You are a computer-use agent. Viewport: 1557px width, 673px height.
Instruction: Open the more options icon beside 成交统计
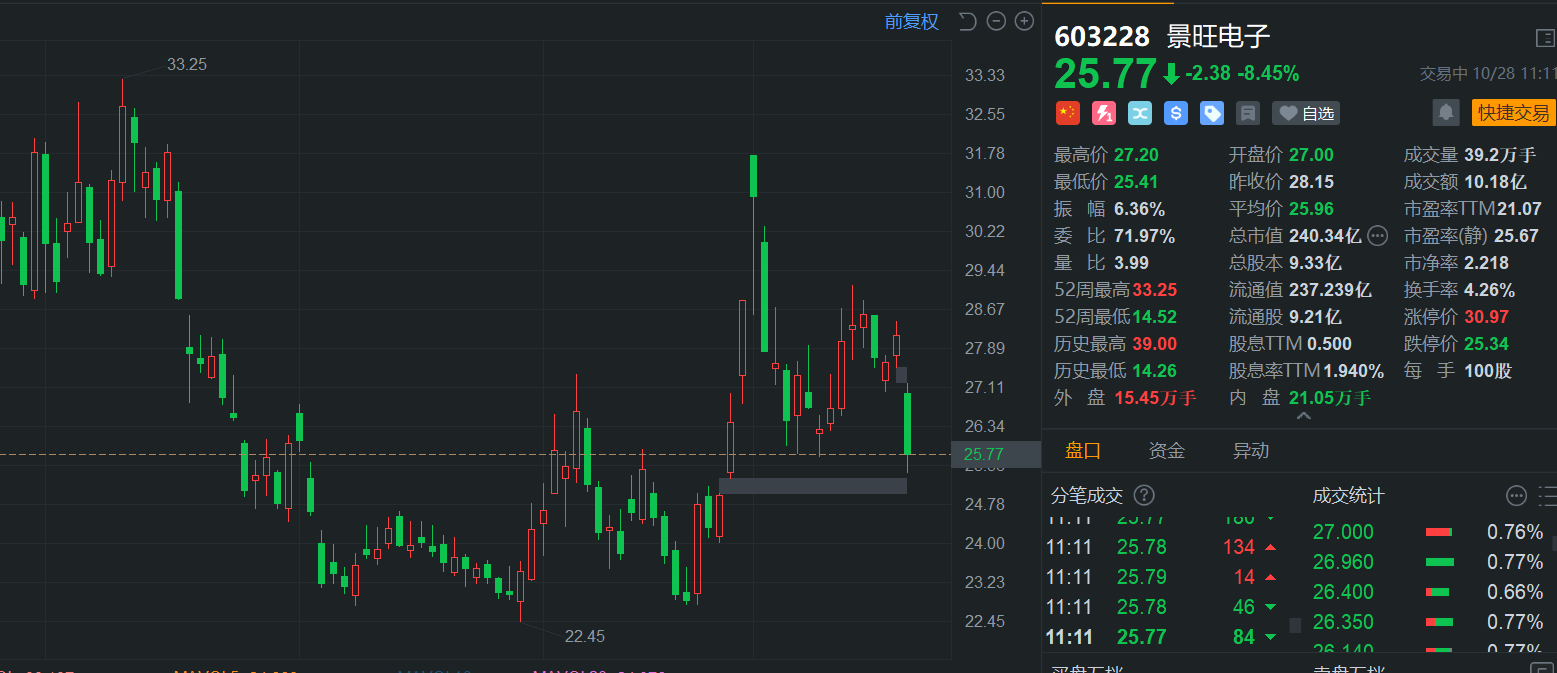click(1516, 496)
